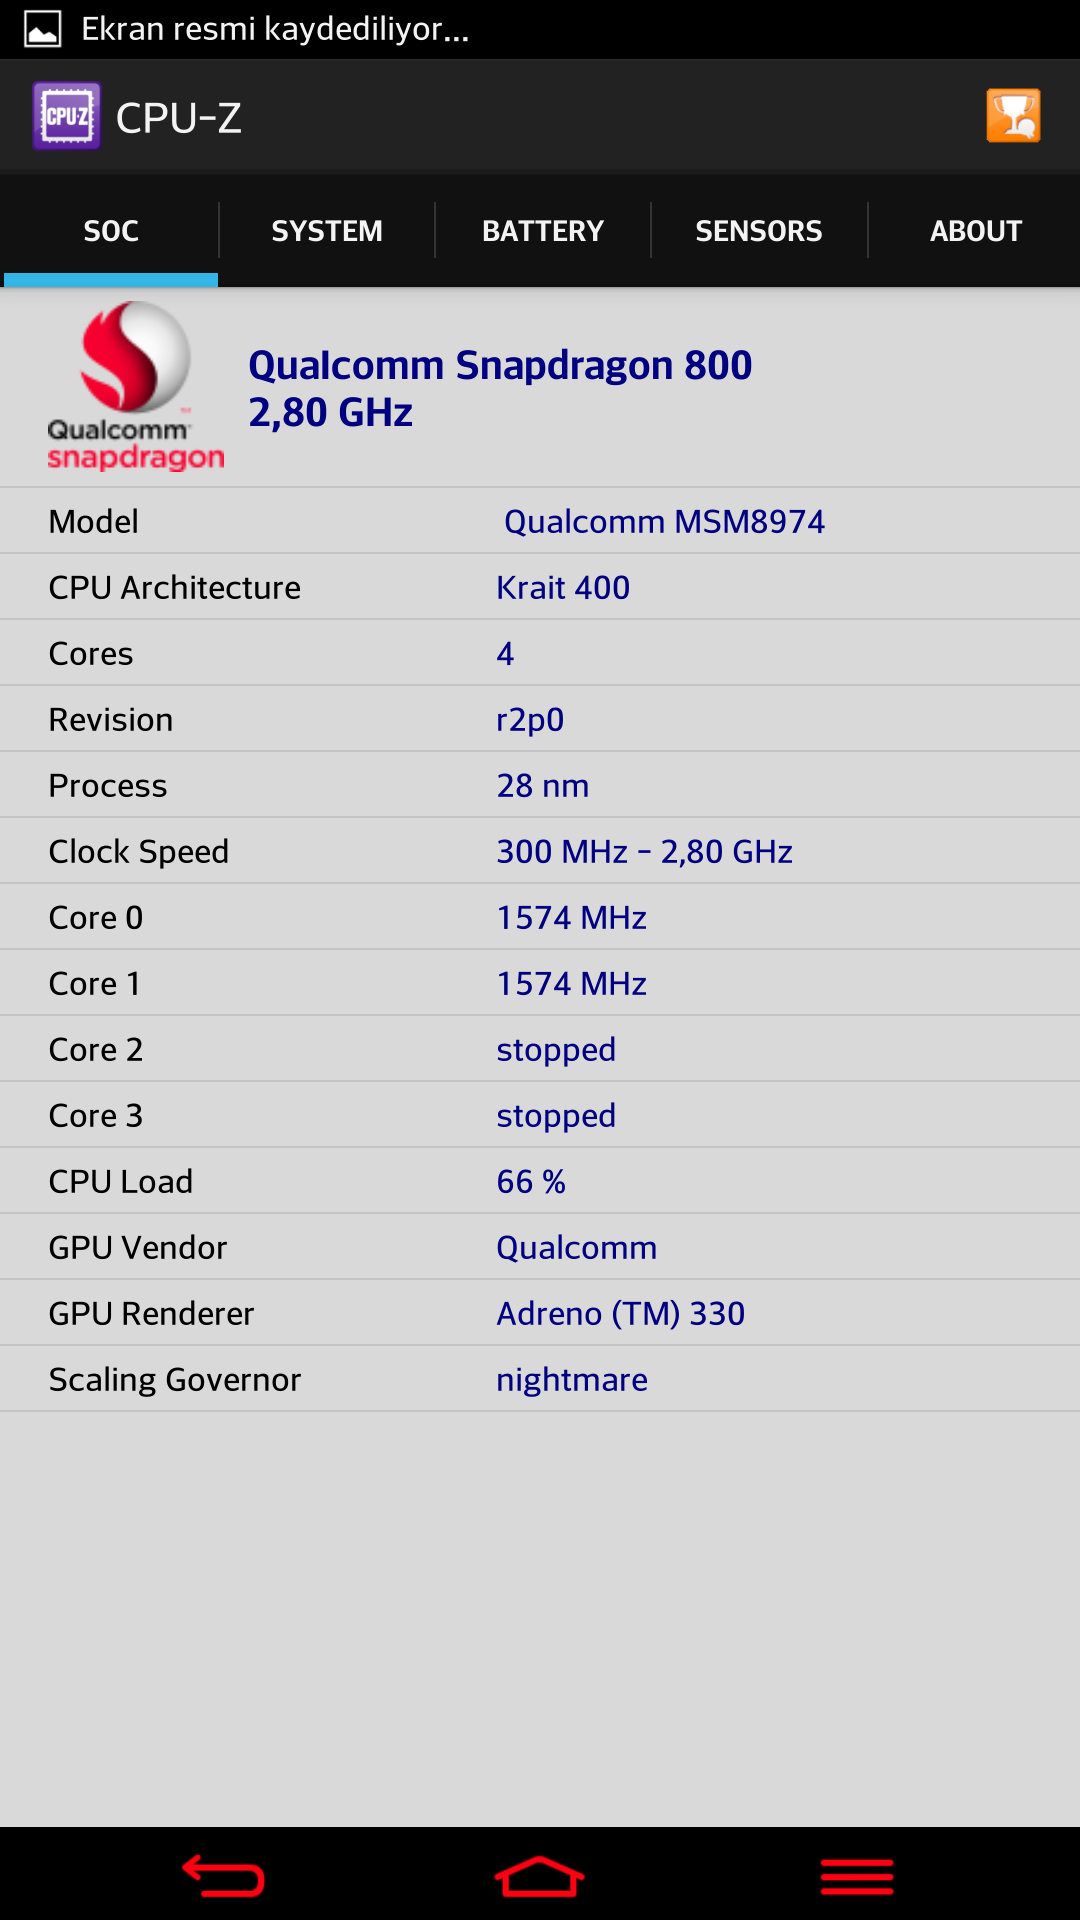Tap the red home navigation icon
Screen dimensions: 1080x1920
[540, 1876]
